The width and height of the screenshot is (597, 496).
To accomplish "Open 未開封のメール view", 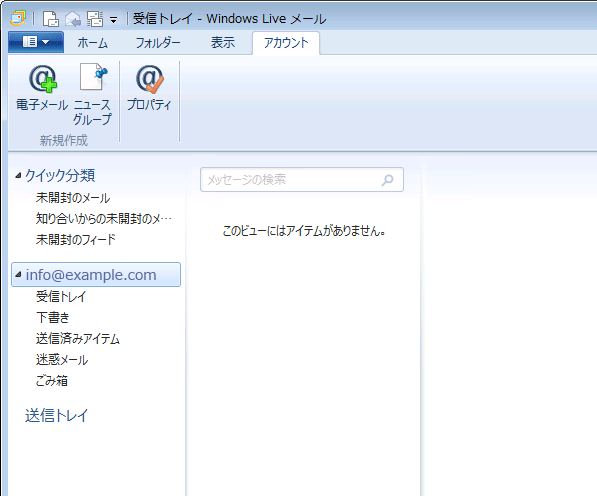I will pyautogui.click(x=73, y=198).
